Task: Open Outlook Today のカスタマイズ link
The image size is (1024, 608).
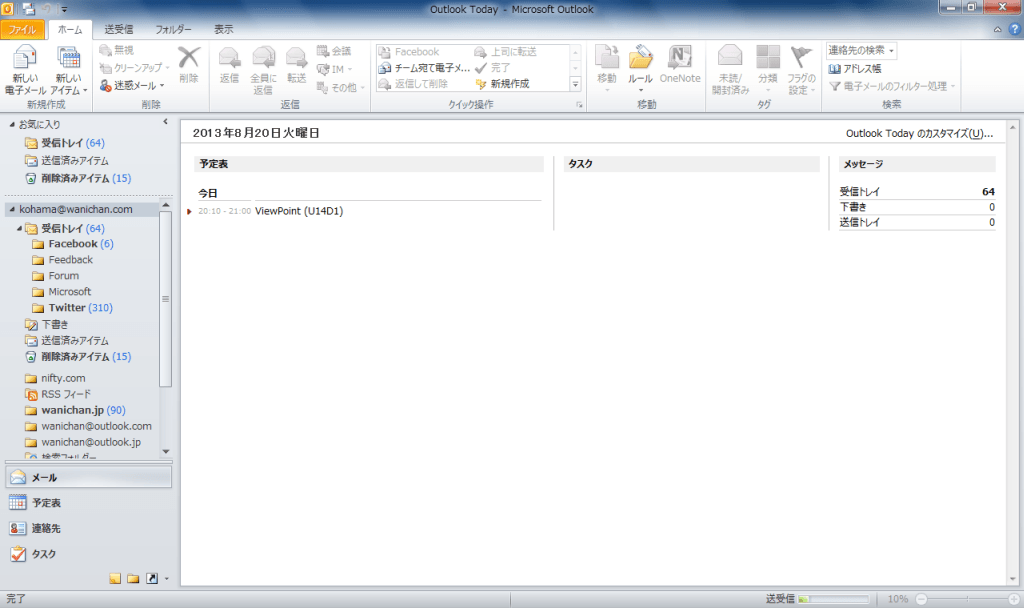Action: (x=919, y=133)
